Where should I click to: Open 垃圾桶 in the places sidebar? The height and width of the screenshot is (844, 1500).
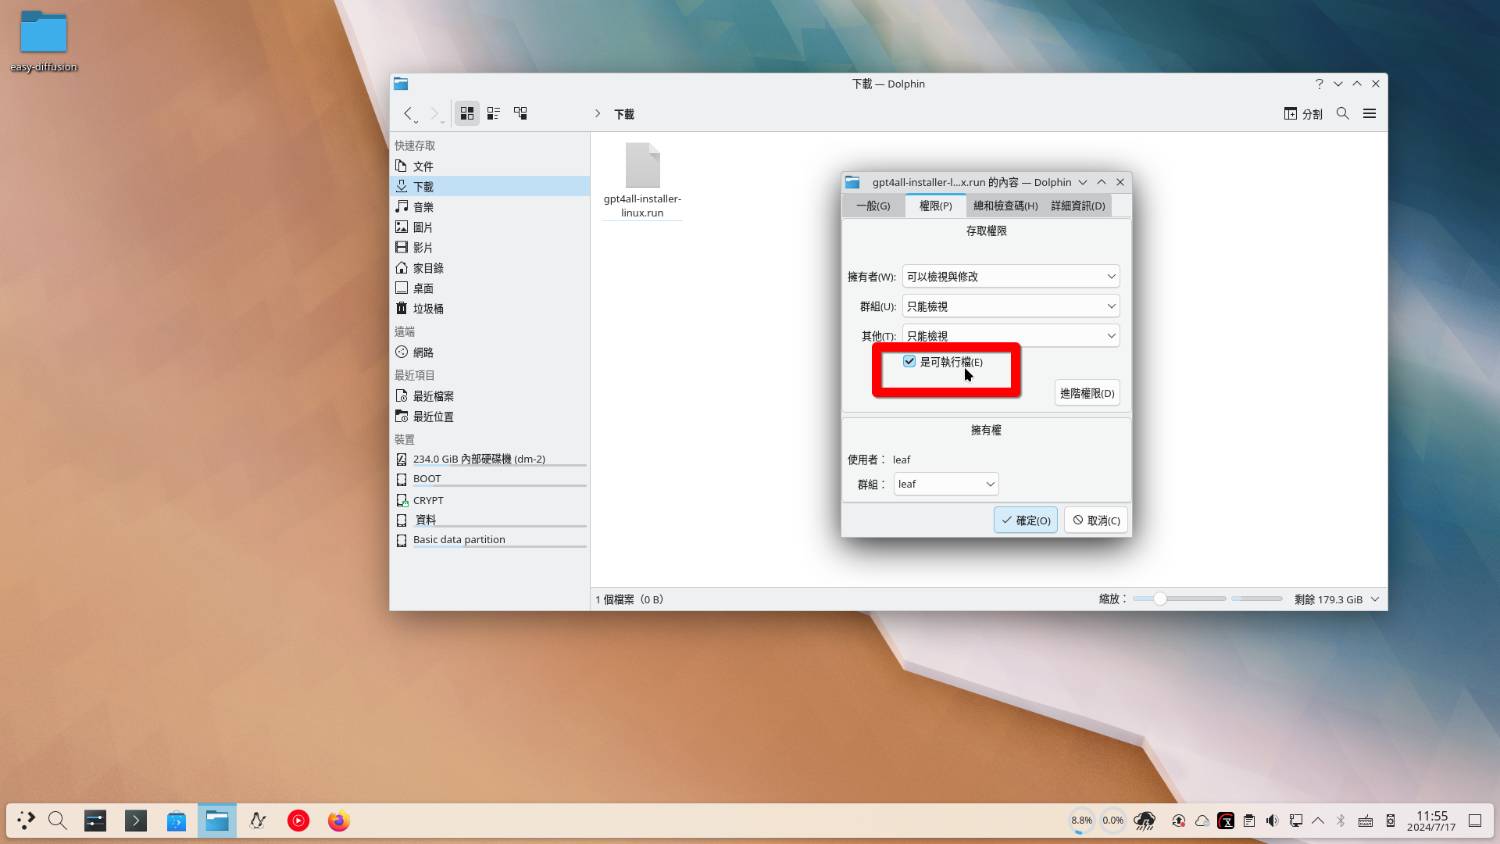pos(489,308)
